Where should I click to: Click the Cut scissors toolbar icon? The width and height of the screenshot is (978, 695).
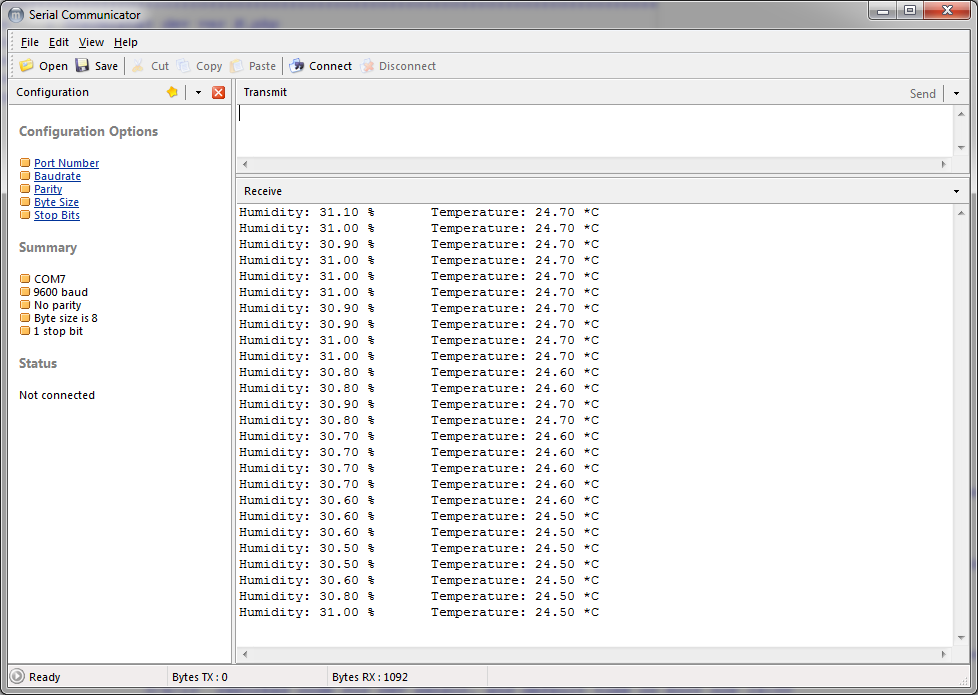(x=139, y=66)
